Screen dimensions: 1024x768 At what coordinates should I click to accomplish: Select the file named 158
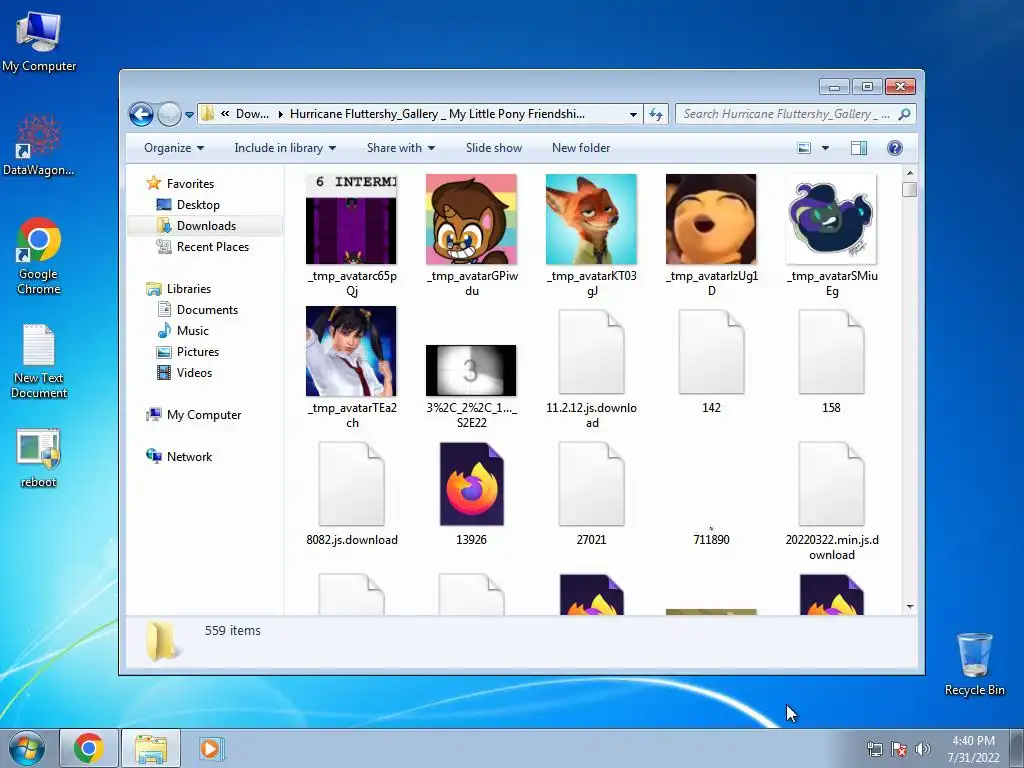coord(831,362)
